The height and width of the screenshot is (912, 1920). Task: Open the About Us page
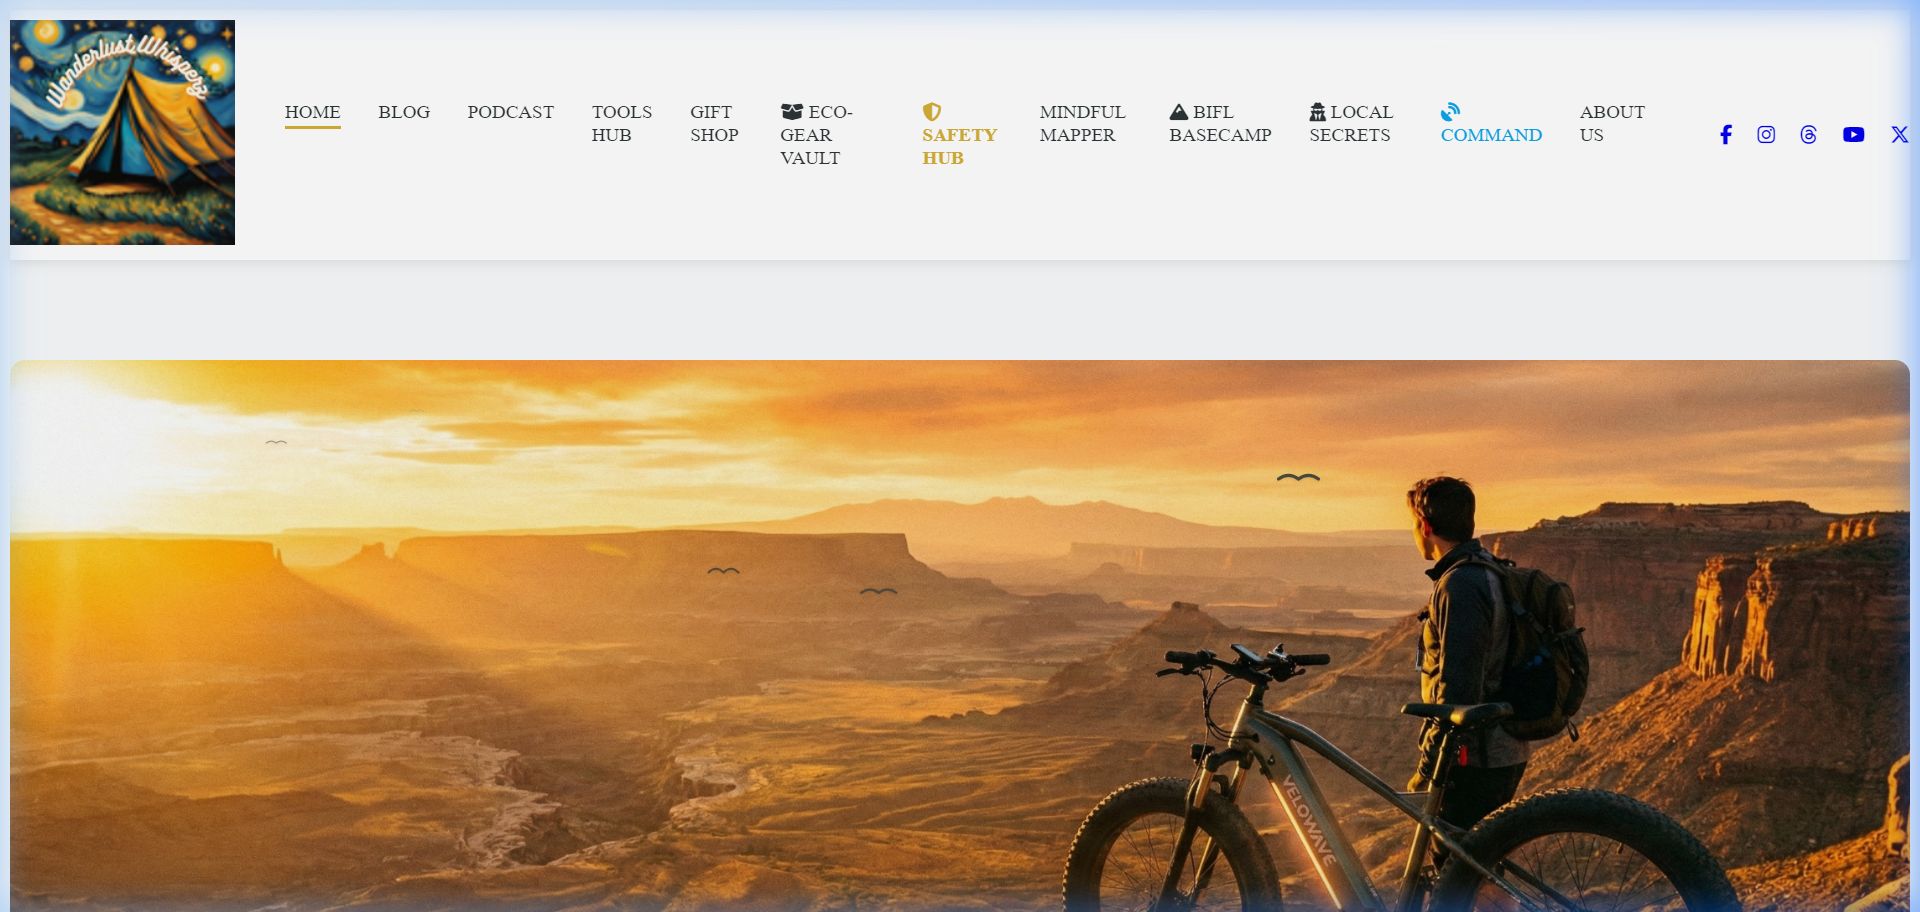(x=1612, y=123)
